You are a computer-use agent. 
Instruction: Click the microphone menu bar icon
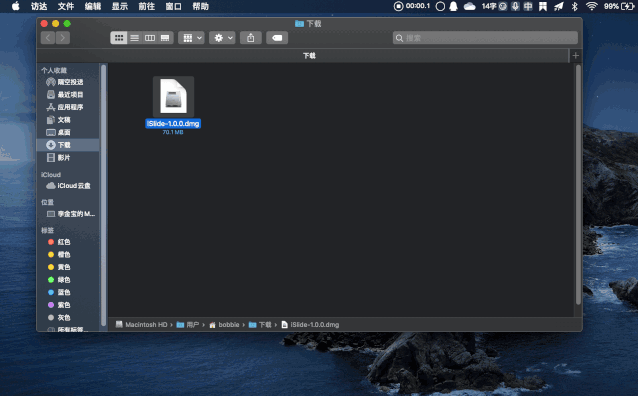pyautogui.click(x=515, y=6)
